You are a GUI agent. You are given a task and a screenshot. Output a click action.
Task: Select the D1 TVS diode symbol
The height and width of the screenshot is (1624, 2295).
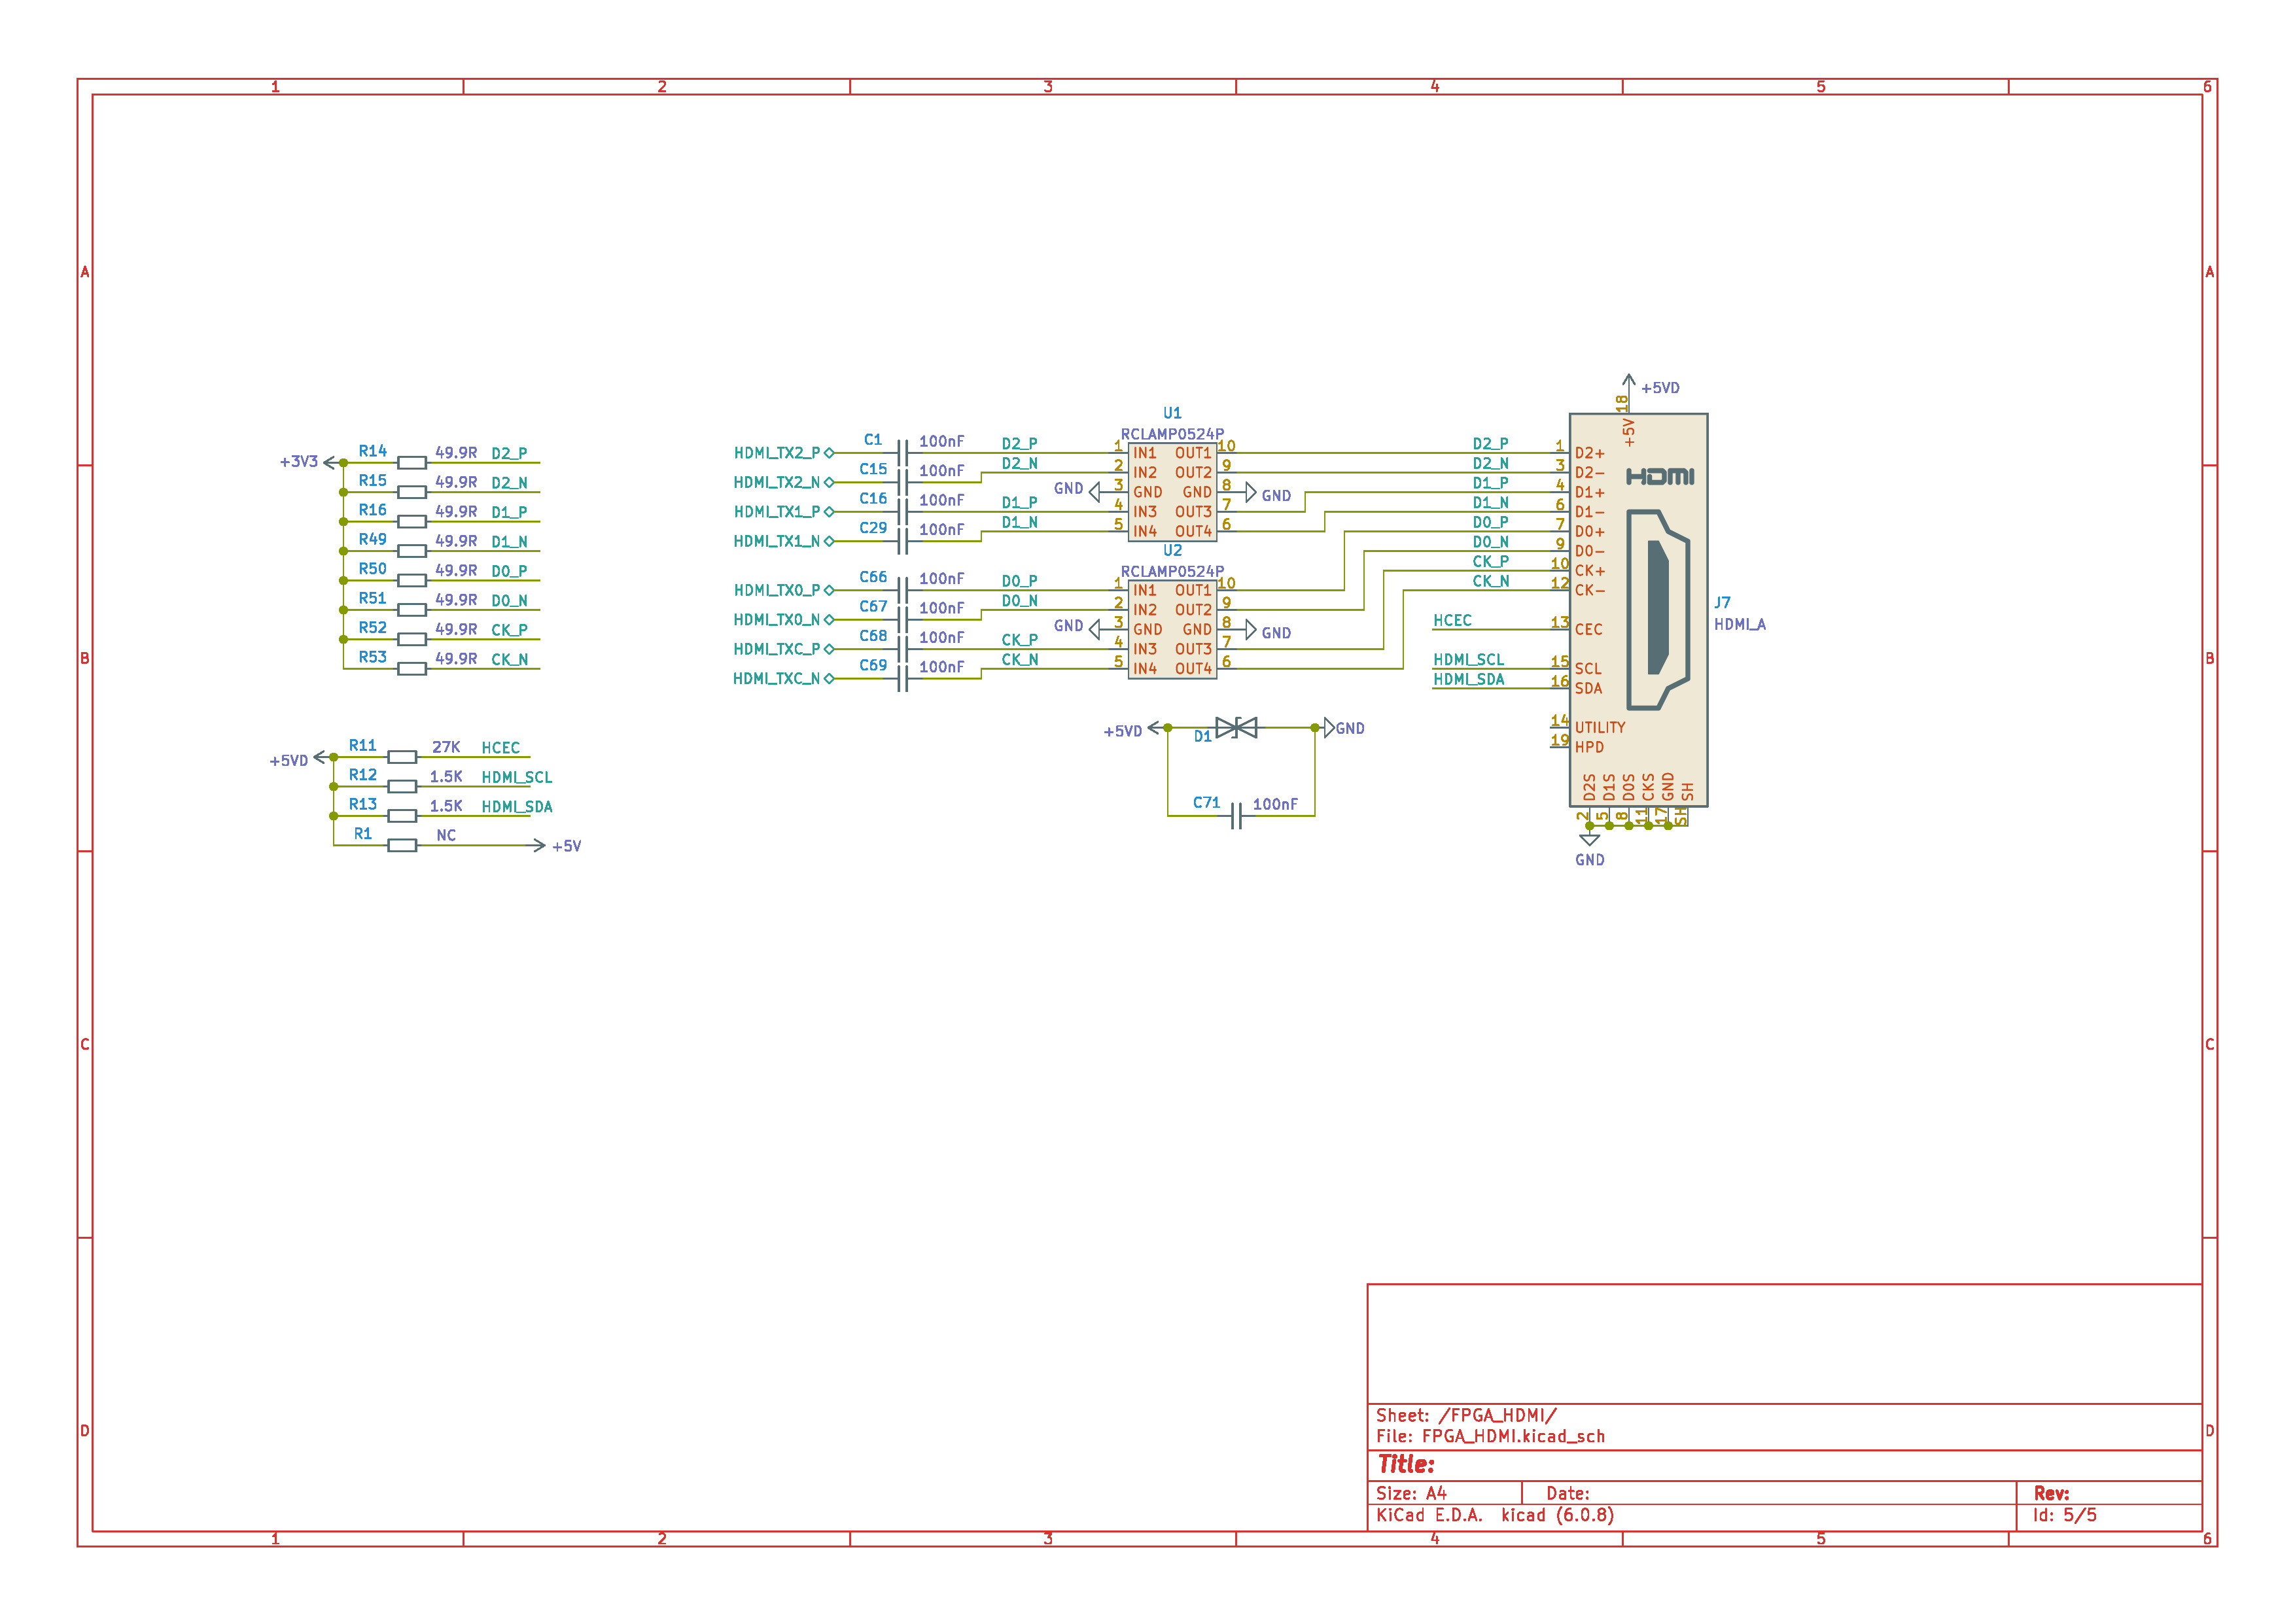(1236, 727)
